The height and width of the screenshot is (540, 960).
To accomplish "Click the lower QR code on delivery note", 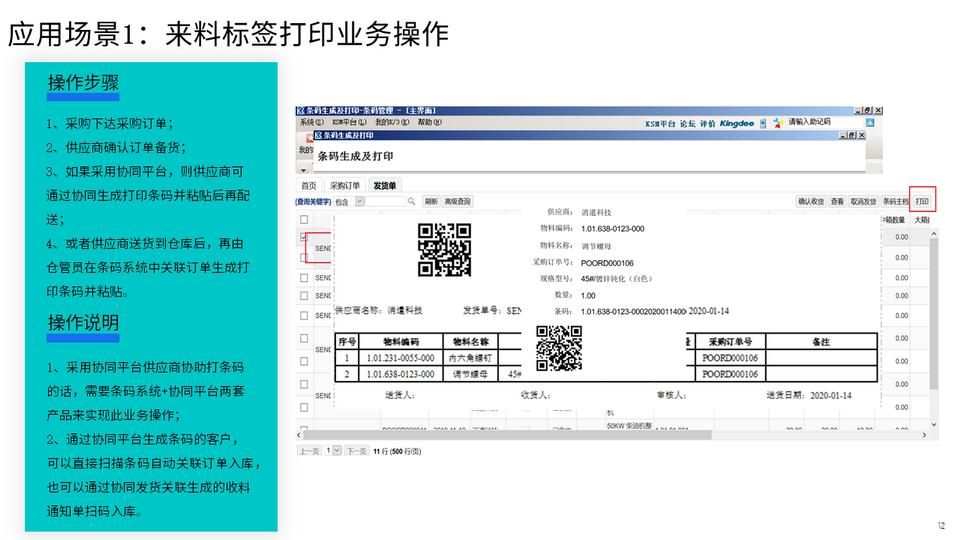I will pos(559,349).
